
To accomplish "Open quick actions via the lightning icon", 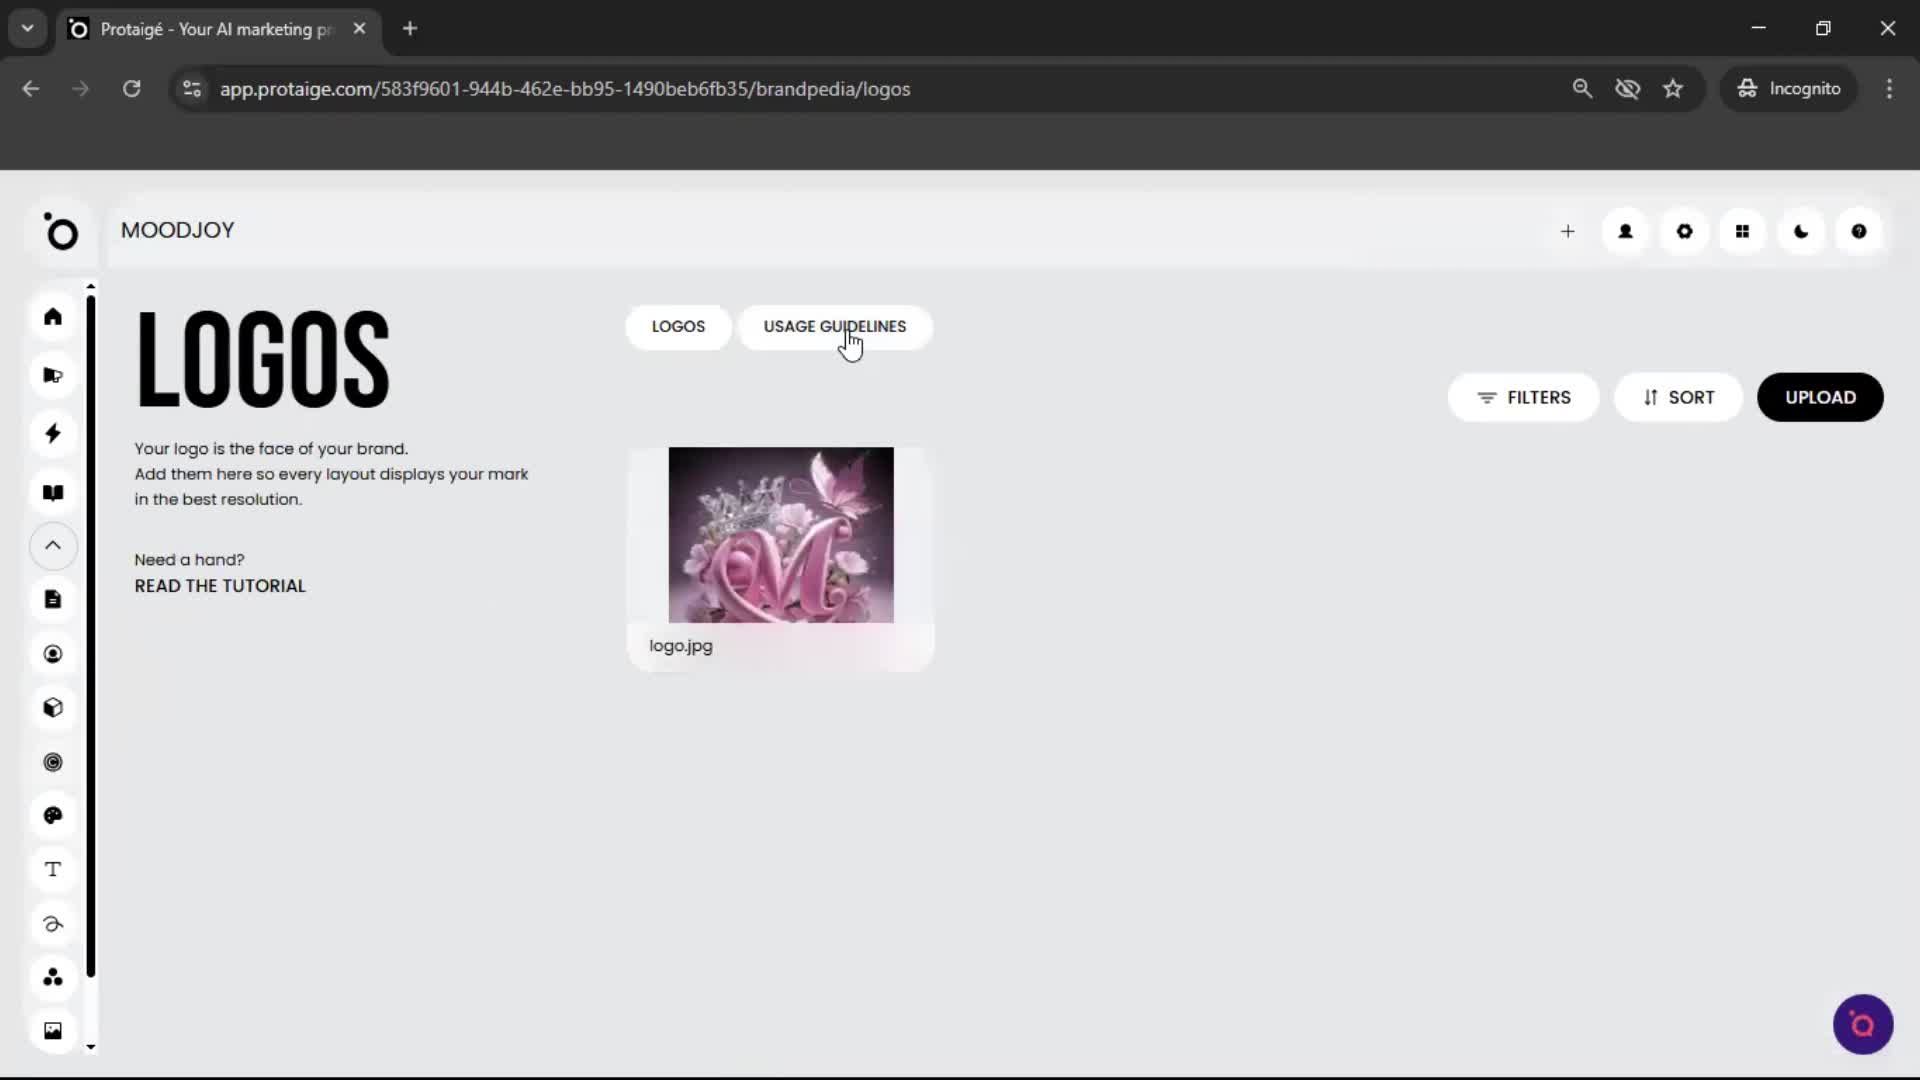I will click(53, 433).
